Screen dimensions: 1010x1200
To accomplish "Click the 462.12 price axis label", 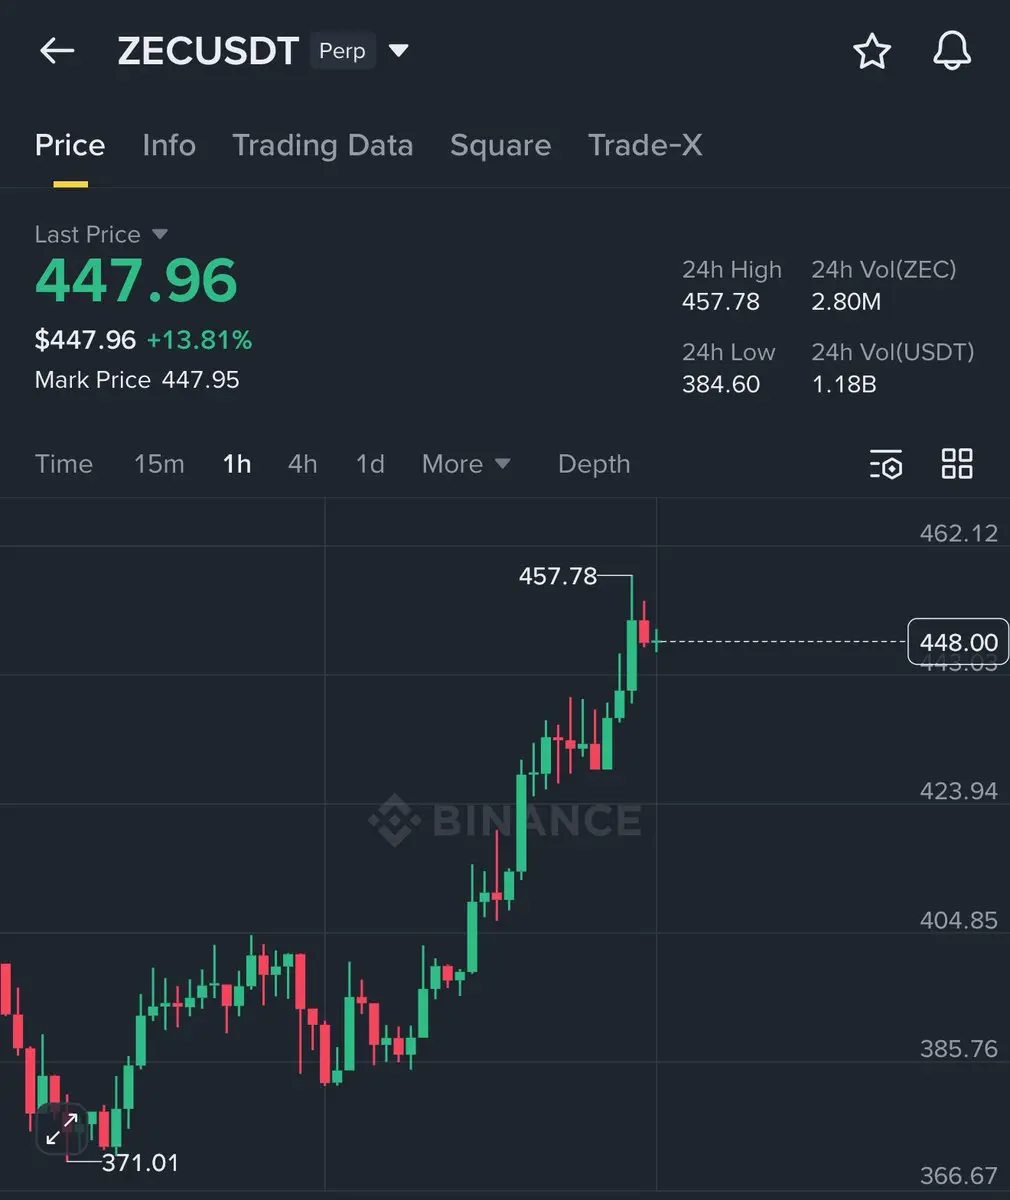I will tap(958, 533).
